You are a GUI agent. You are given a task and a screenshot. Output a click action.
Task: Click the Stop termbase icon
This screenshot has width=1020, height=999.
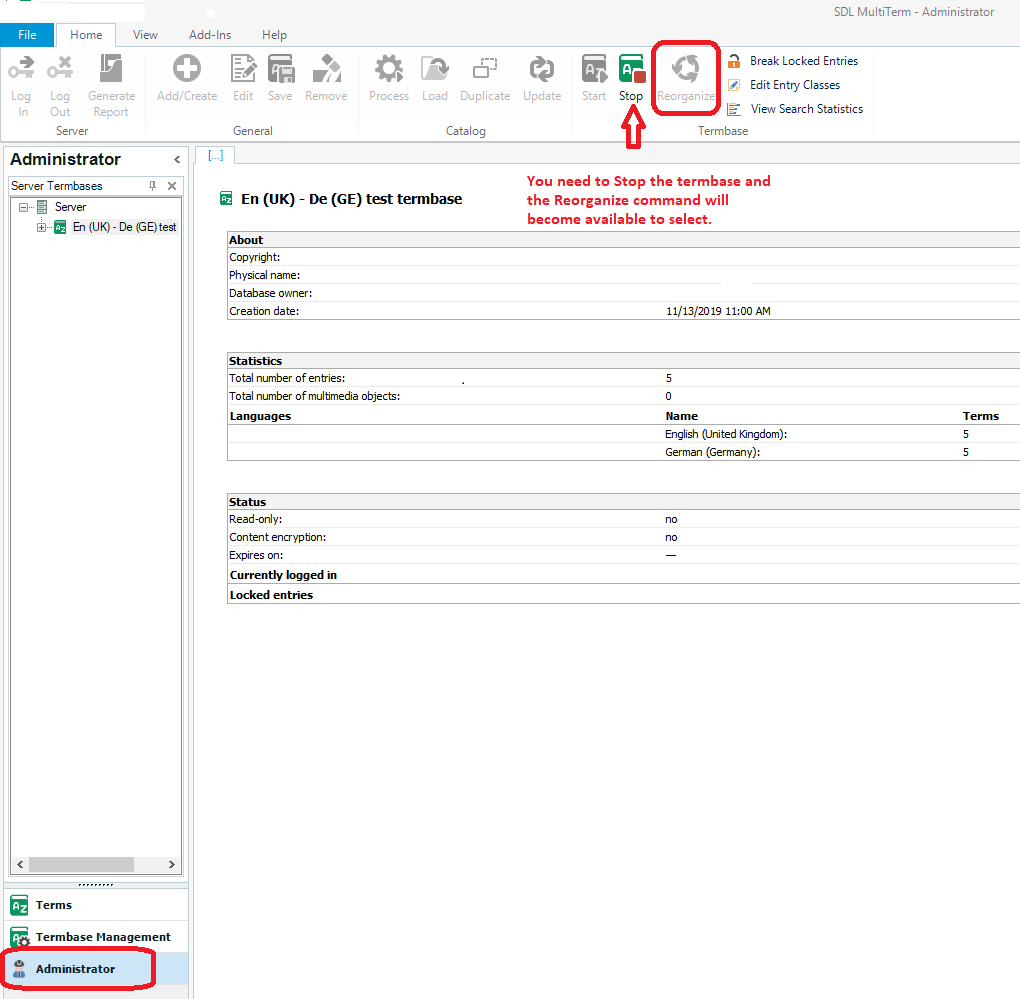pos(631,71)
